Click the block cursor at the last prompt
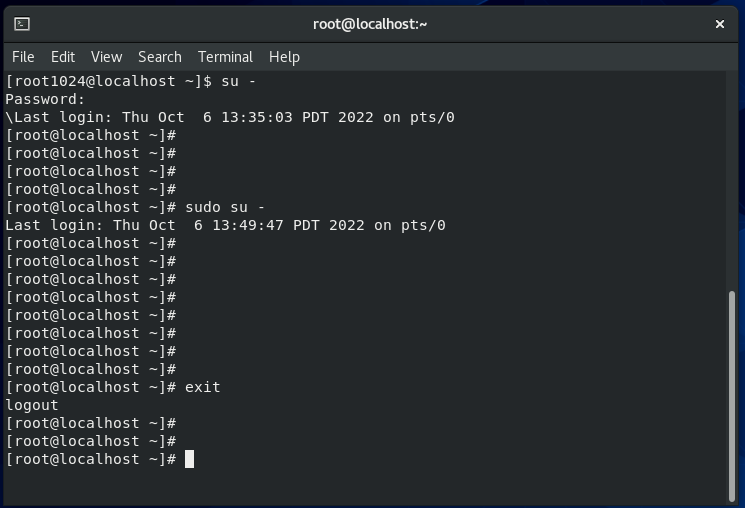This screenshot has height=508, width=745. 189,459
